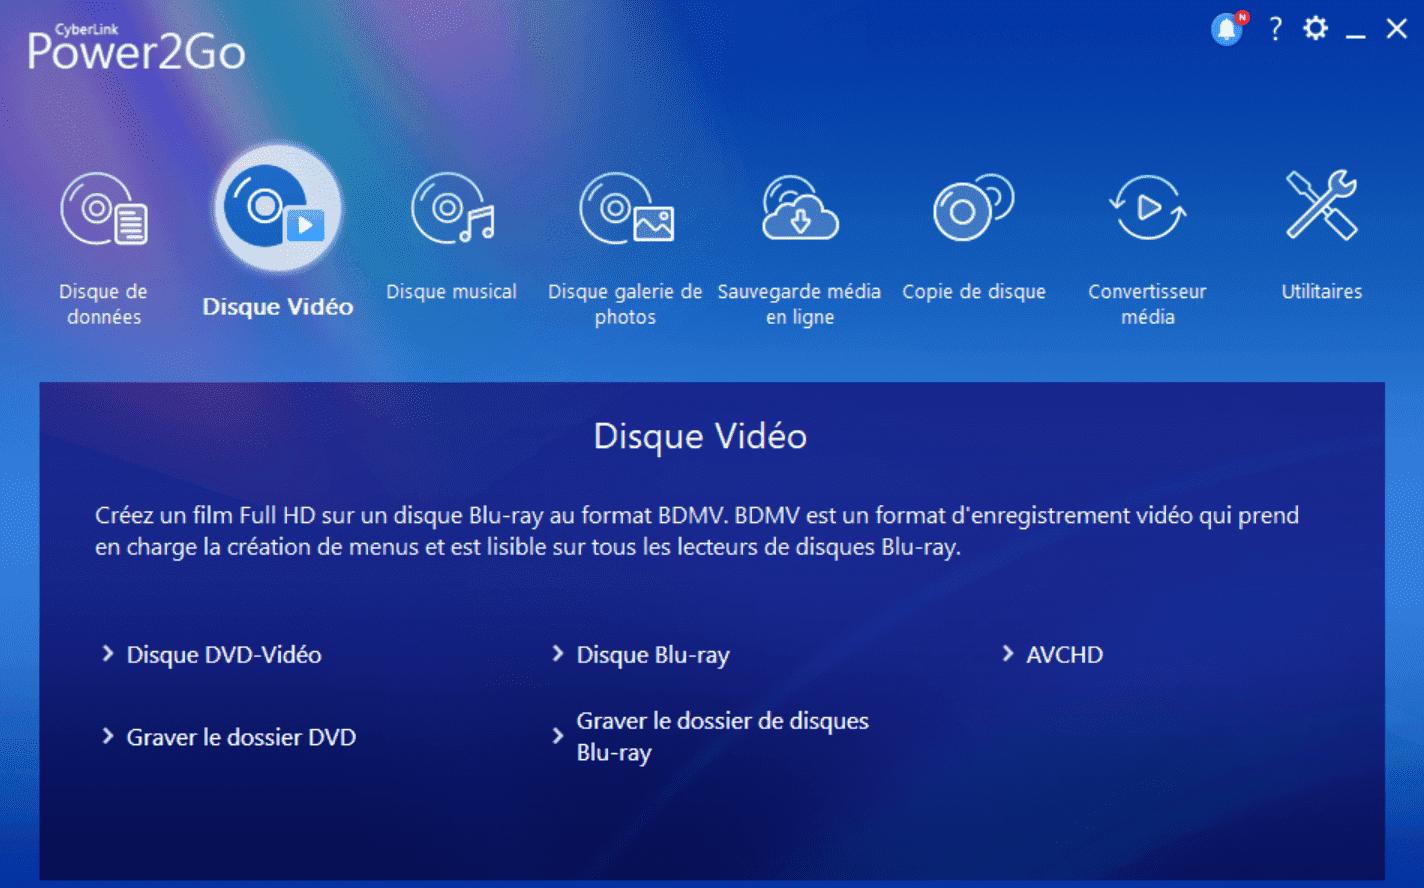View notifications via the bell icon
1424x888 pixels.
[x=1228, y=29]
